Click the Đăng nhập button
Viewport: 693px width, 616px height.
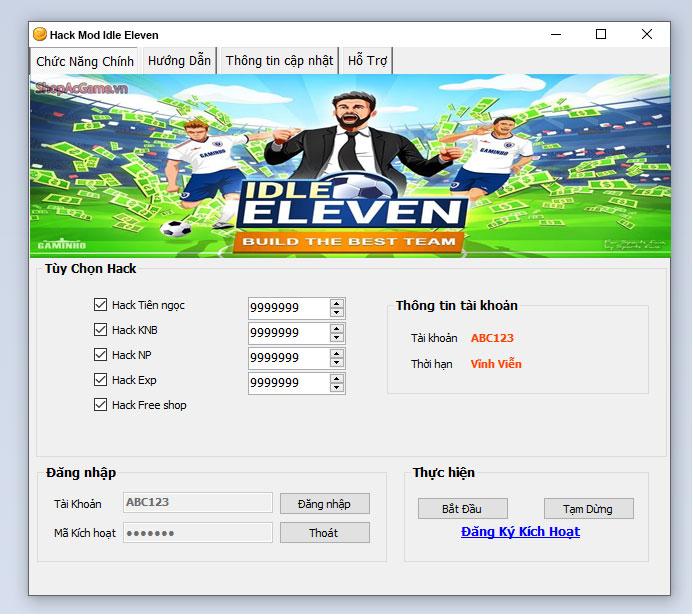pyautogui.click(x=324, y=504)
